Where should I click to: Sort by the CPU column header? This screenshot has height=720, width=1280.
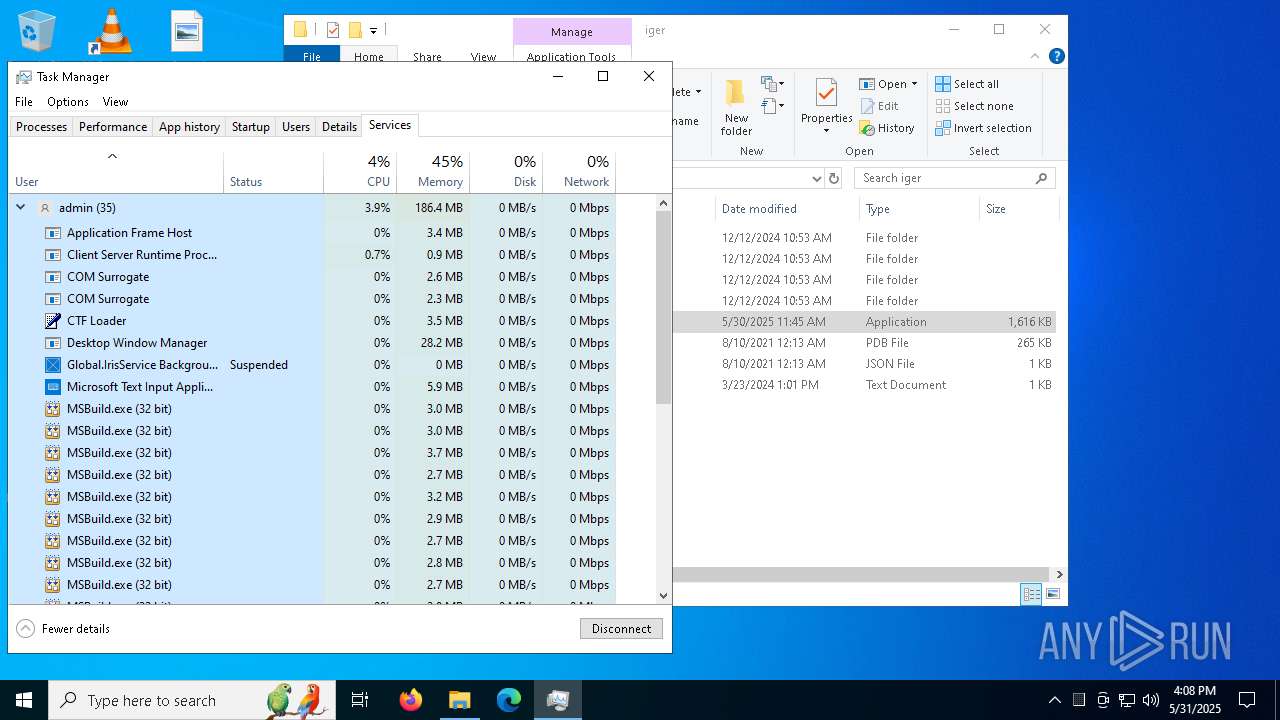click(360, 172)
